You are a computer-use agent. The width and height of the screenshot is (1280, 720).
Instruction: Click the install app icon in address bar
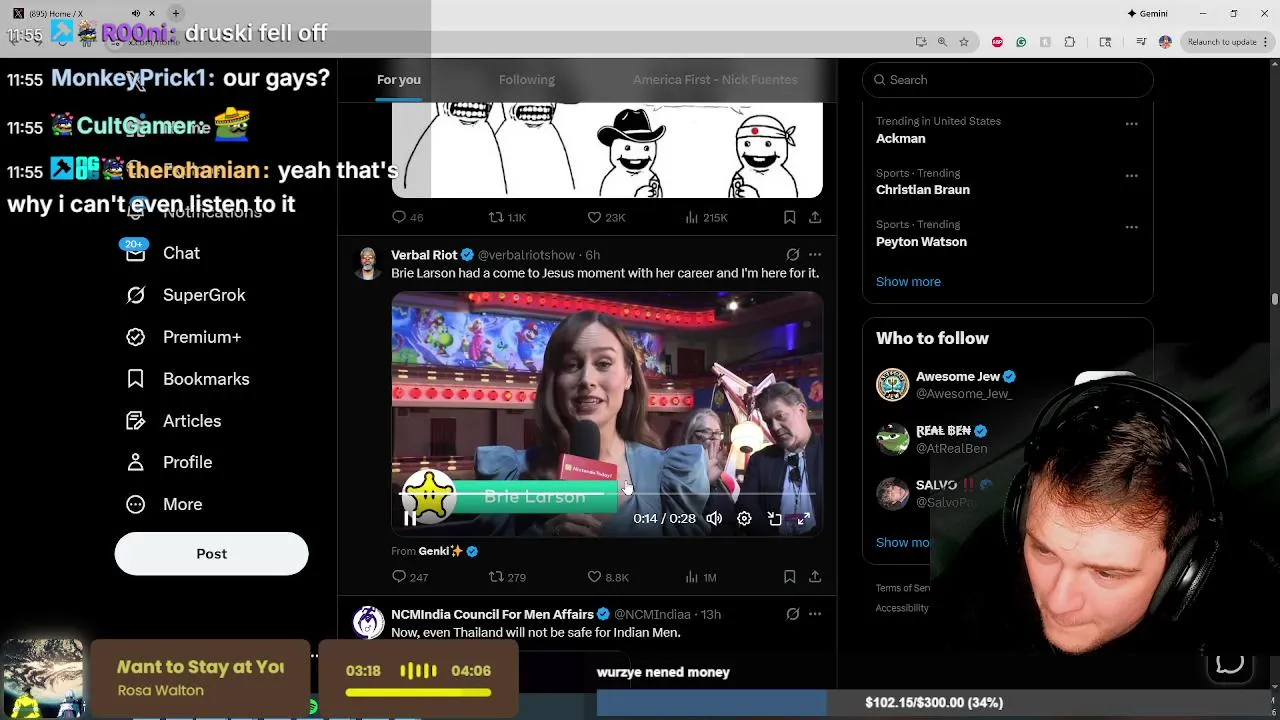pyautogui.click(x=921, y=42)
